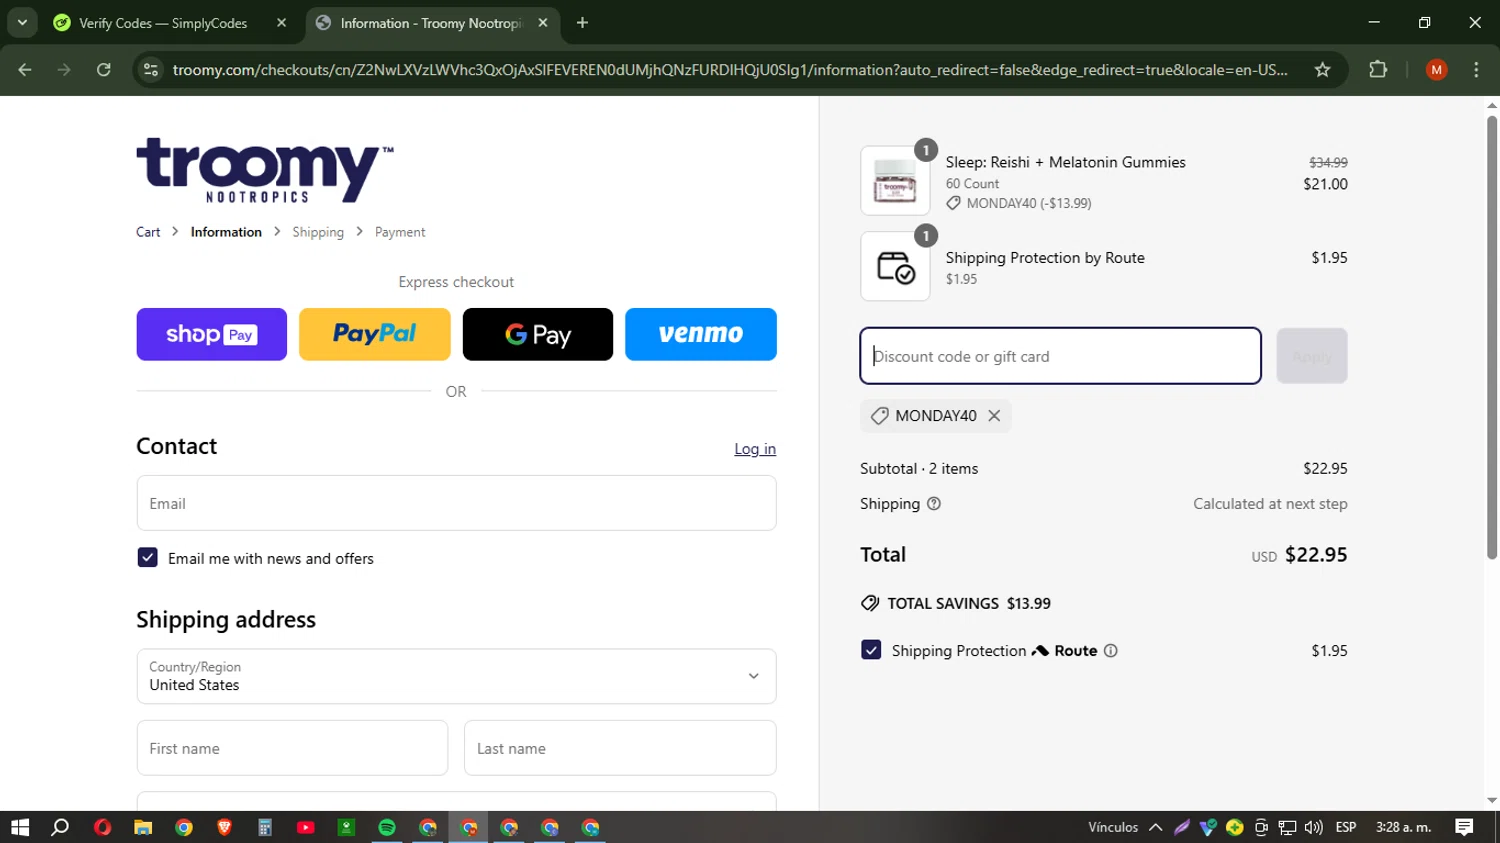Open the Windows notification center
The image size is (1500, 843).
(x=1464, y=827)
